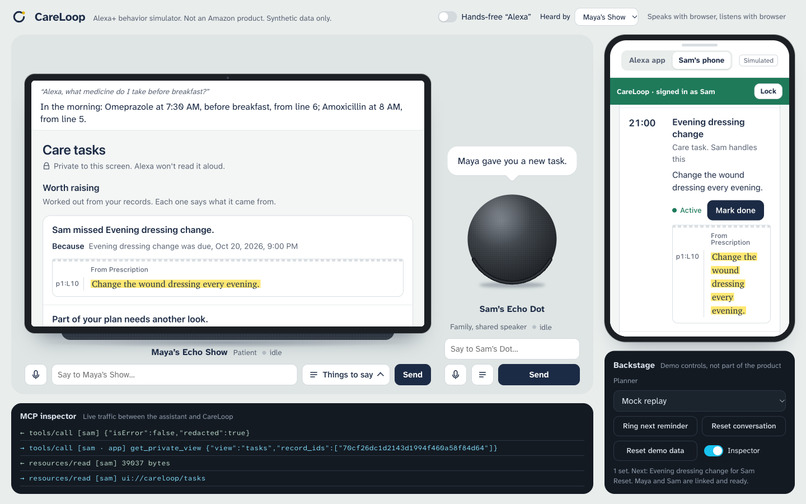Click the MCP inspector title
The width and height of the screenshot is (806, 504).
(x=48, y=416)
